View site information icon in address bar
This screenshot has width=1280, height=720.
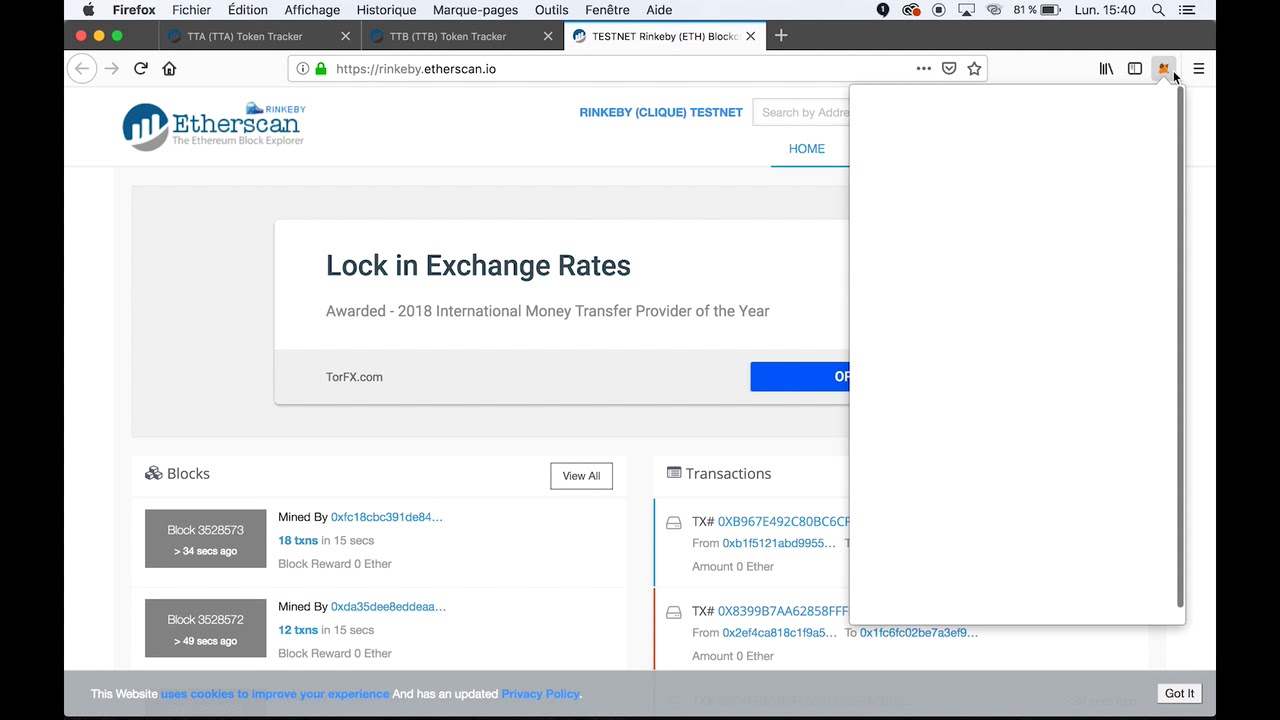pyautogui.click(x=302, y=69)
